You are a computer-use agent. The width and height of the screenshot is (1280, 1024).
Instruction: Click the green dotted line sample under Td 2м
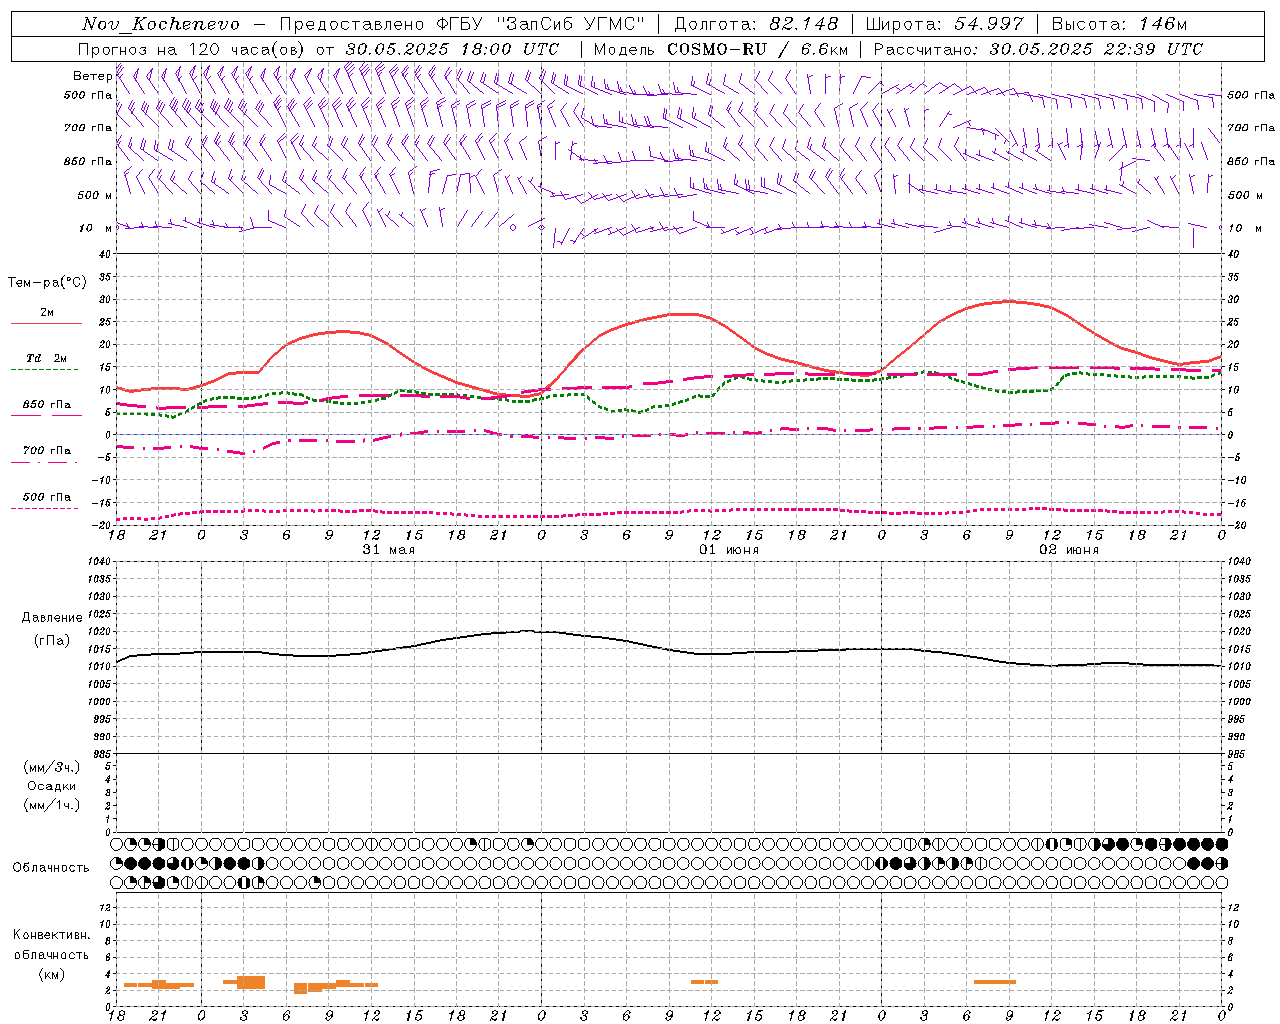coord(45,370)
